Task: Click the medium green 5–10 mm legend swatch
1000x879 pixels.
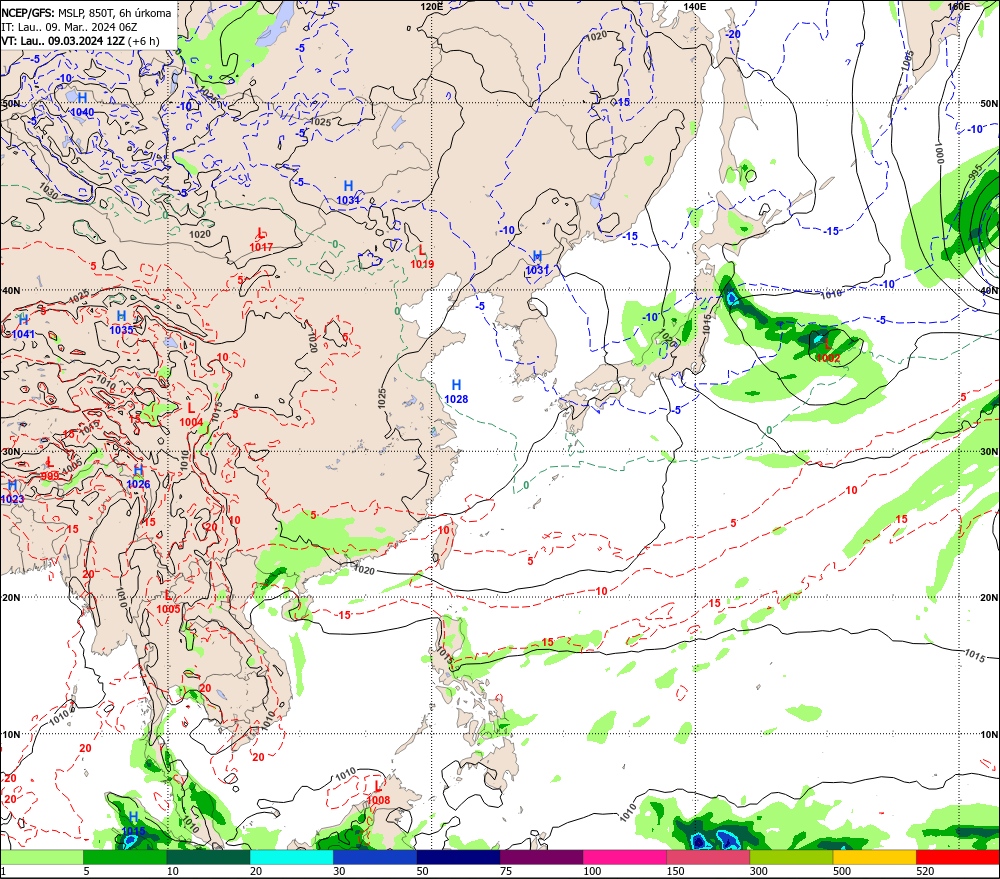Action: point(125,857)
